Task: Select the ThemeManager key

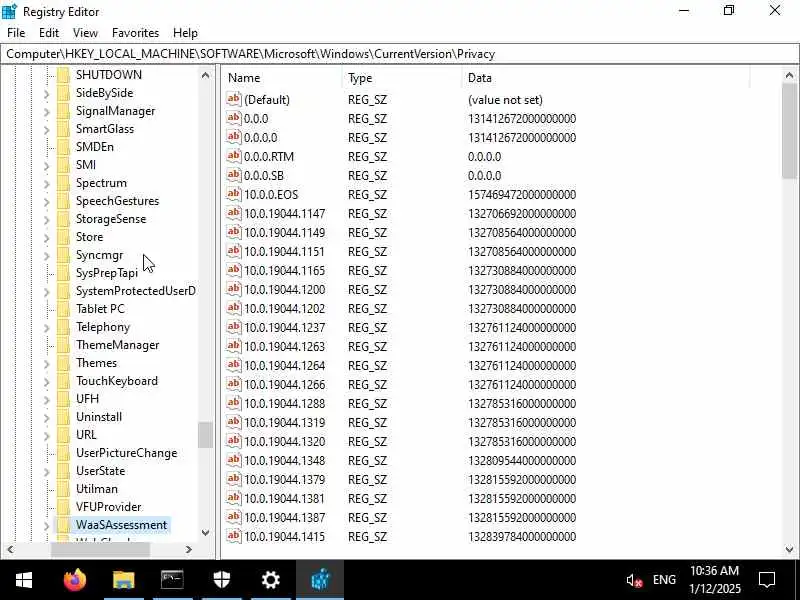Action: pos(118,345)
